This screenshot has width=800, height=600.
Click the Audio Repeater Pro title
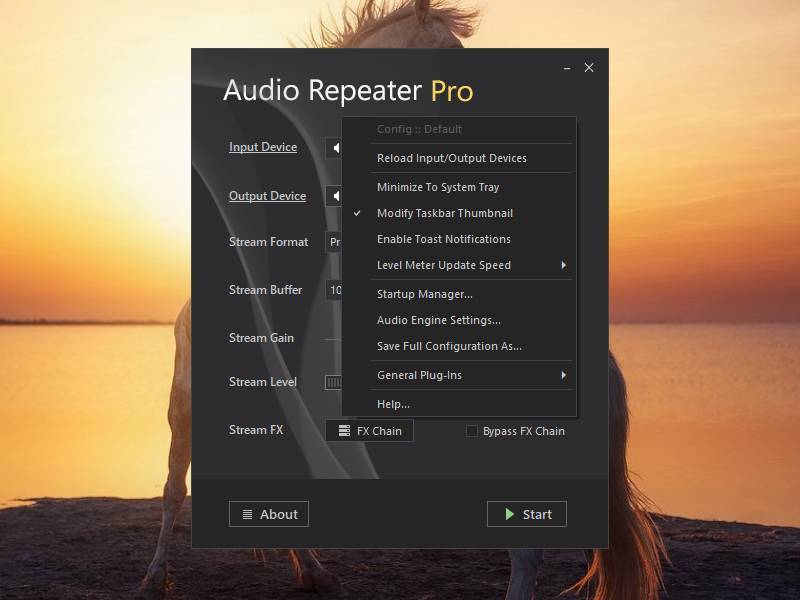(x=348, y=91)
